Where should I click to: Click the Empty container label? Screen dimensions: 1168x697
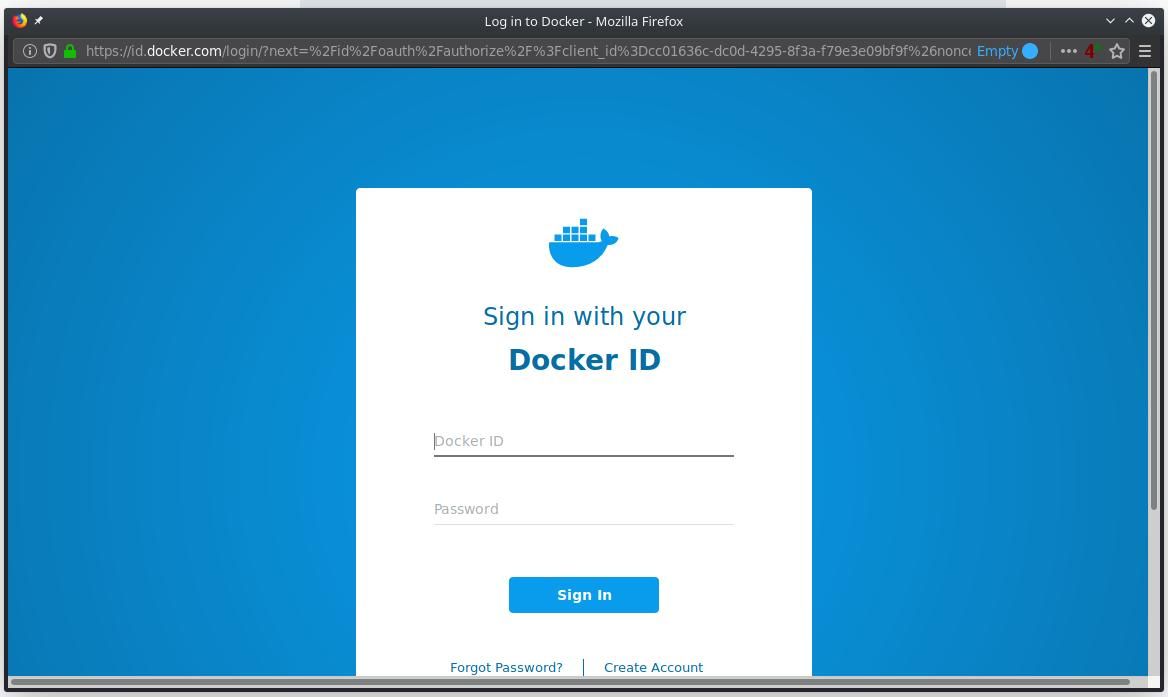997,51
